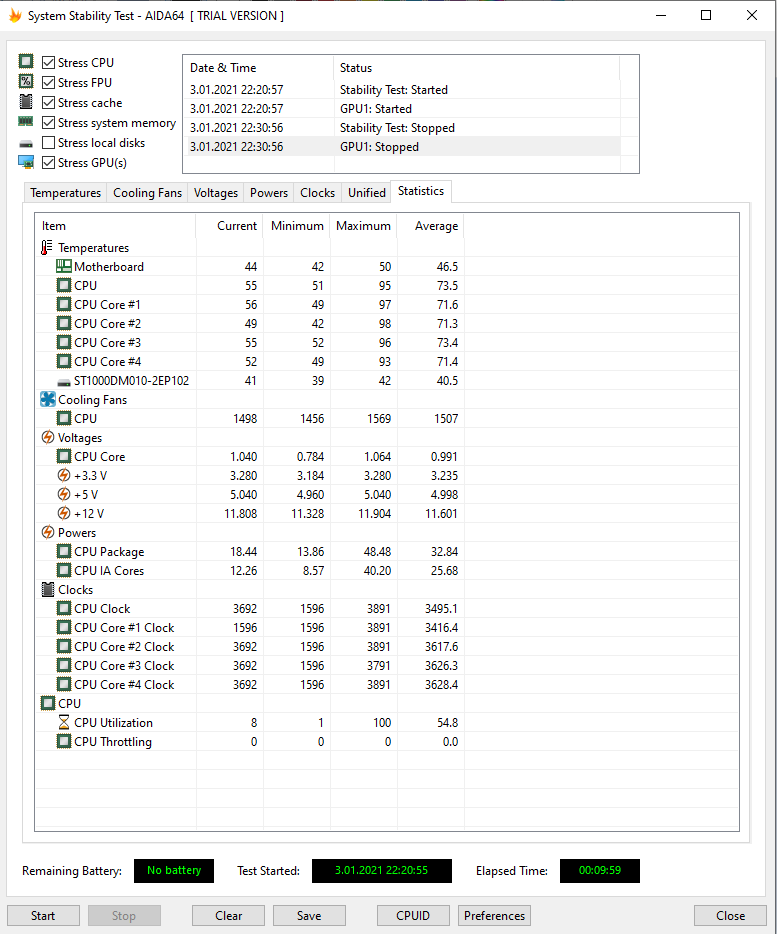The image size is (777, 934).
Task: Click the chip icon of CPU IA Cores row
Action: pyautogui.click(x=64, y=571)
